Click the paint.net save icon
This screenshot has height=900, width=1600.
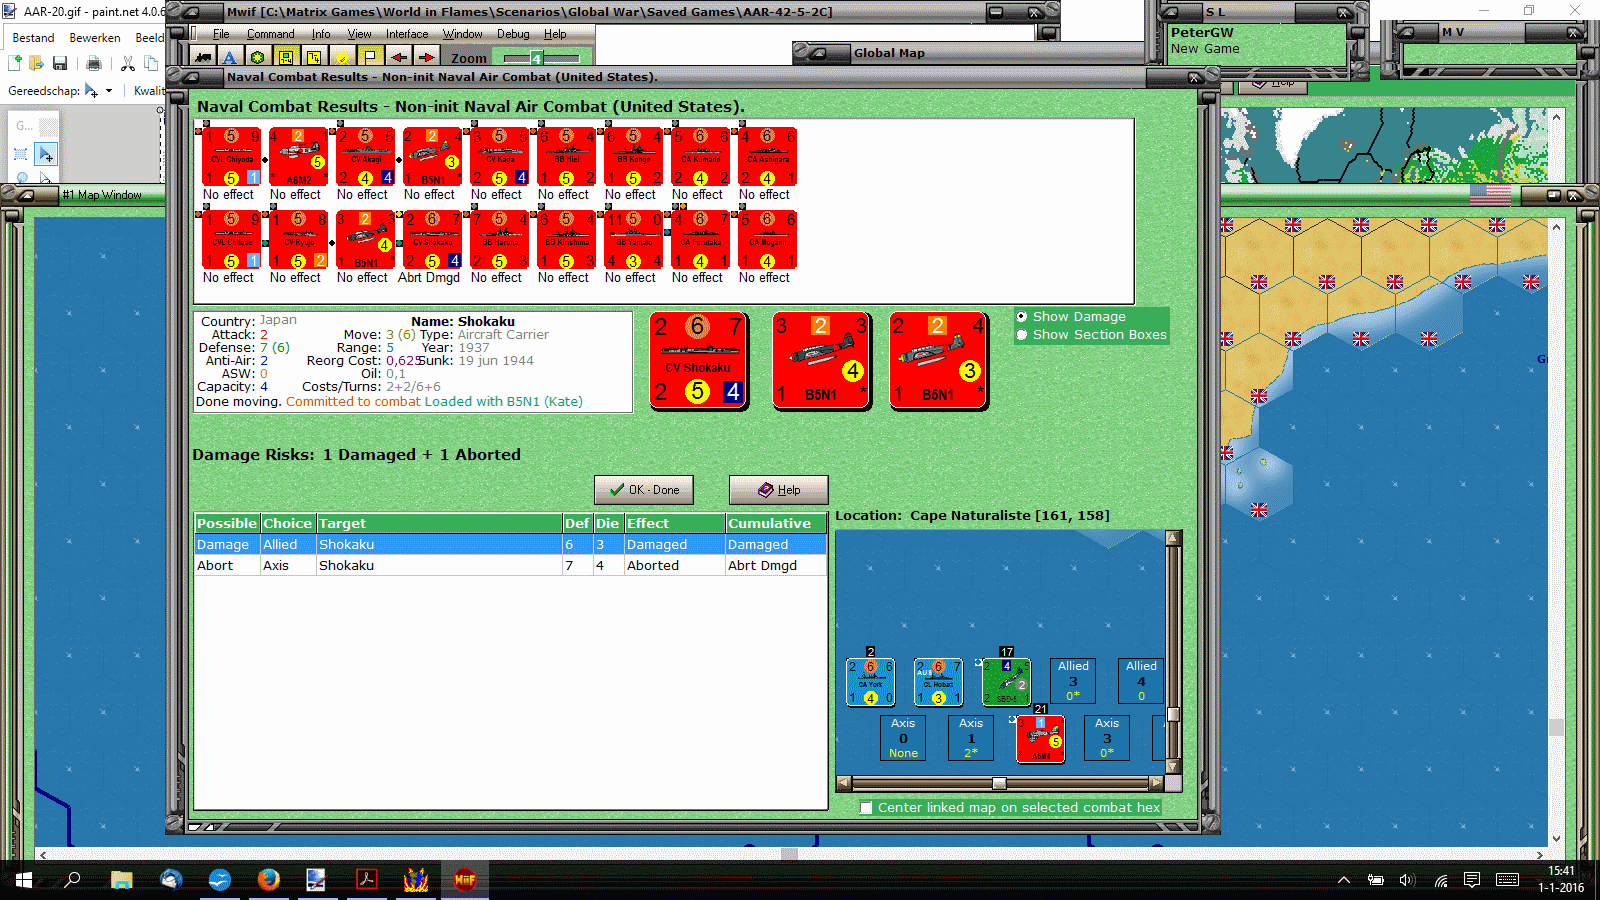60,64
